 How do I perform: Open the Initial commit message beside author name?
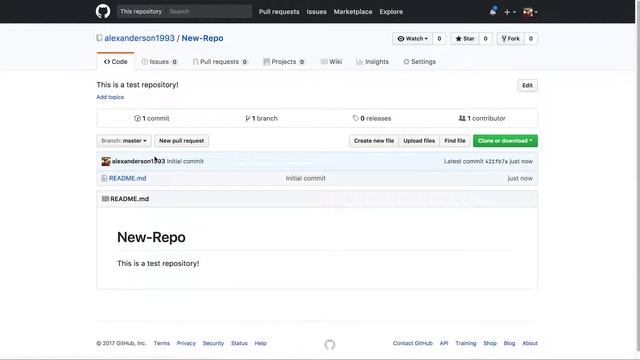[185, 161]
